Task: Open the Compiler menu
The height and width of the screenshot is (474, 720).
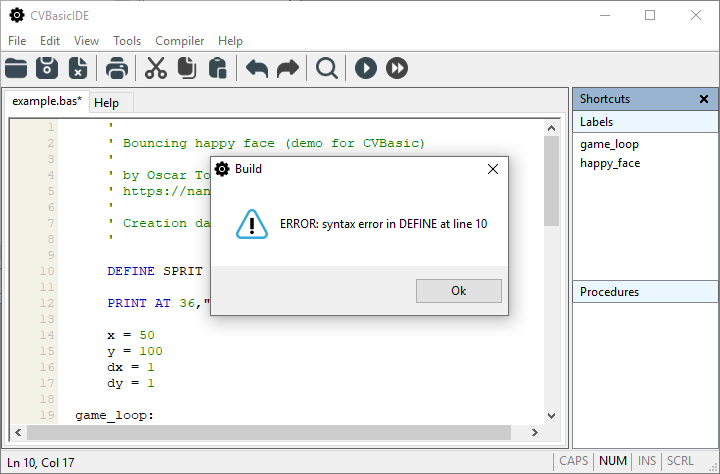Action: [x=180, y=41]
